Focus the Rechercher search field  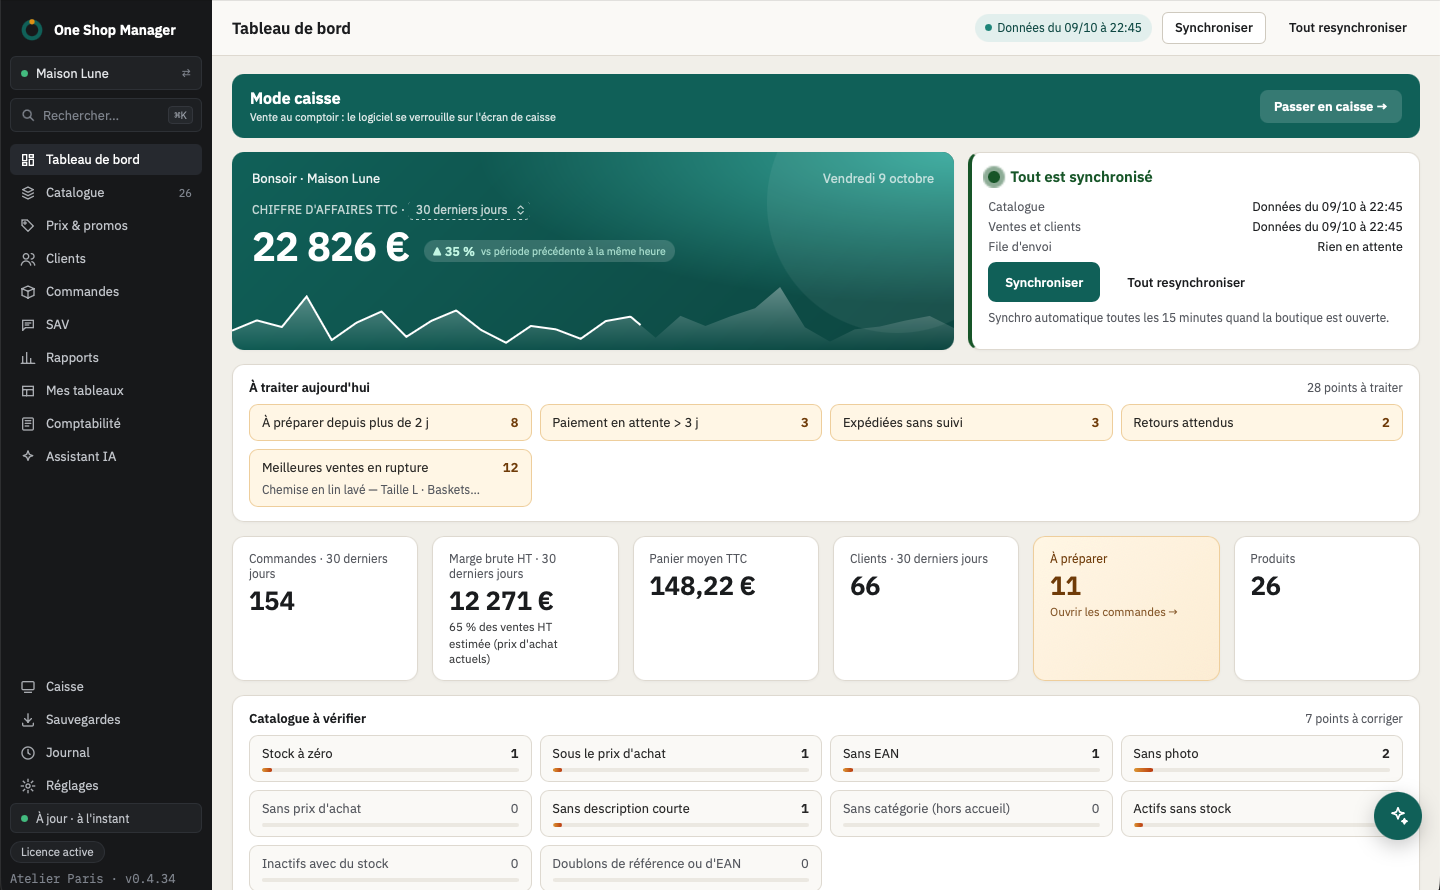[106, 115]
